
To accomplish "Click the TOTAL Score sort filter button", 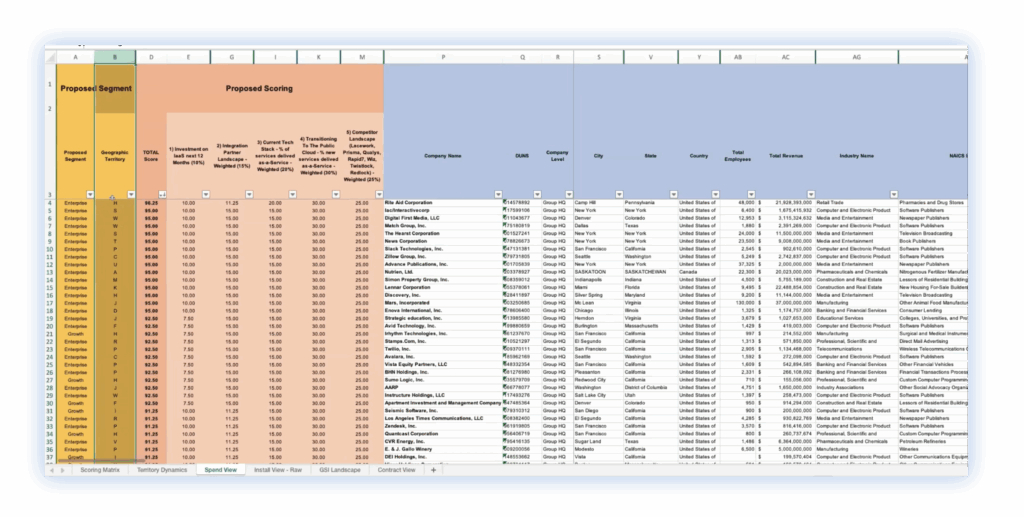I will (162, 194).
